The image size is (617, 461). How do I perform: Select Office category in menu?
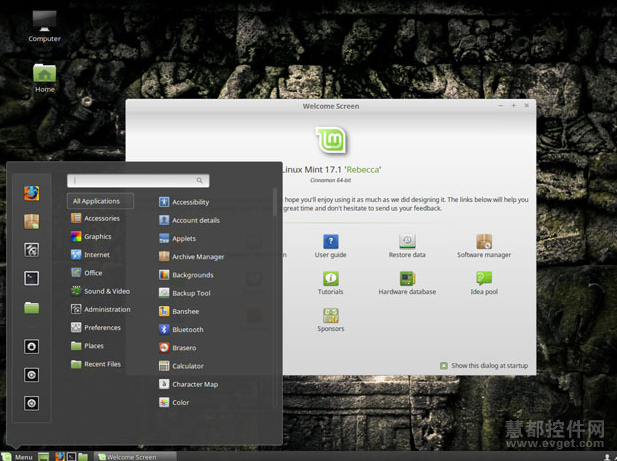pyautogui.click(x=87, y=273)
